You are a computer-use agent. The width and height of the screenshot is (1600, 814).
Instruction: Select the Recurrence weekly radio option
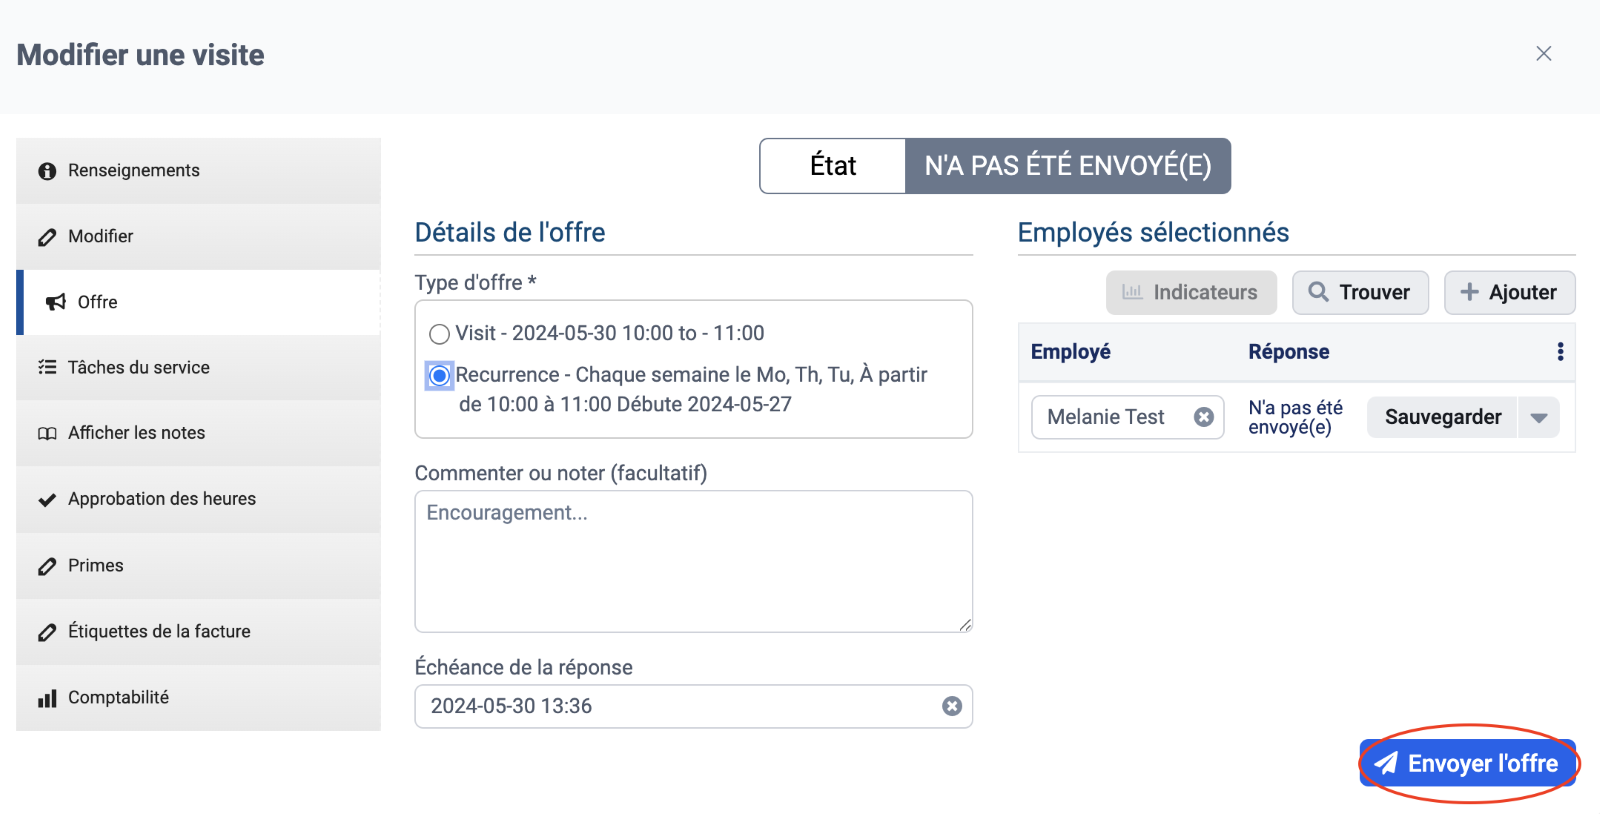click(439, 376)
